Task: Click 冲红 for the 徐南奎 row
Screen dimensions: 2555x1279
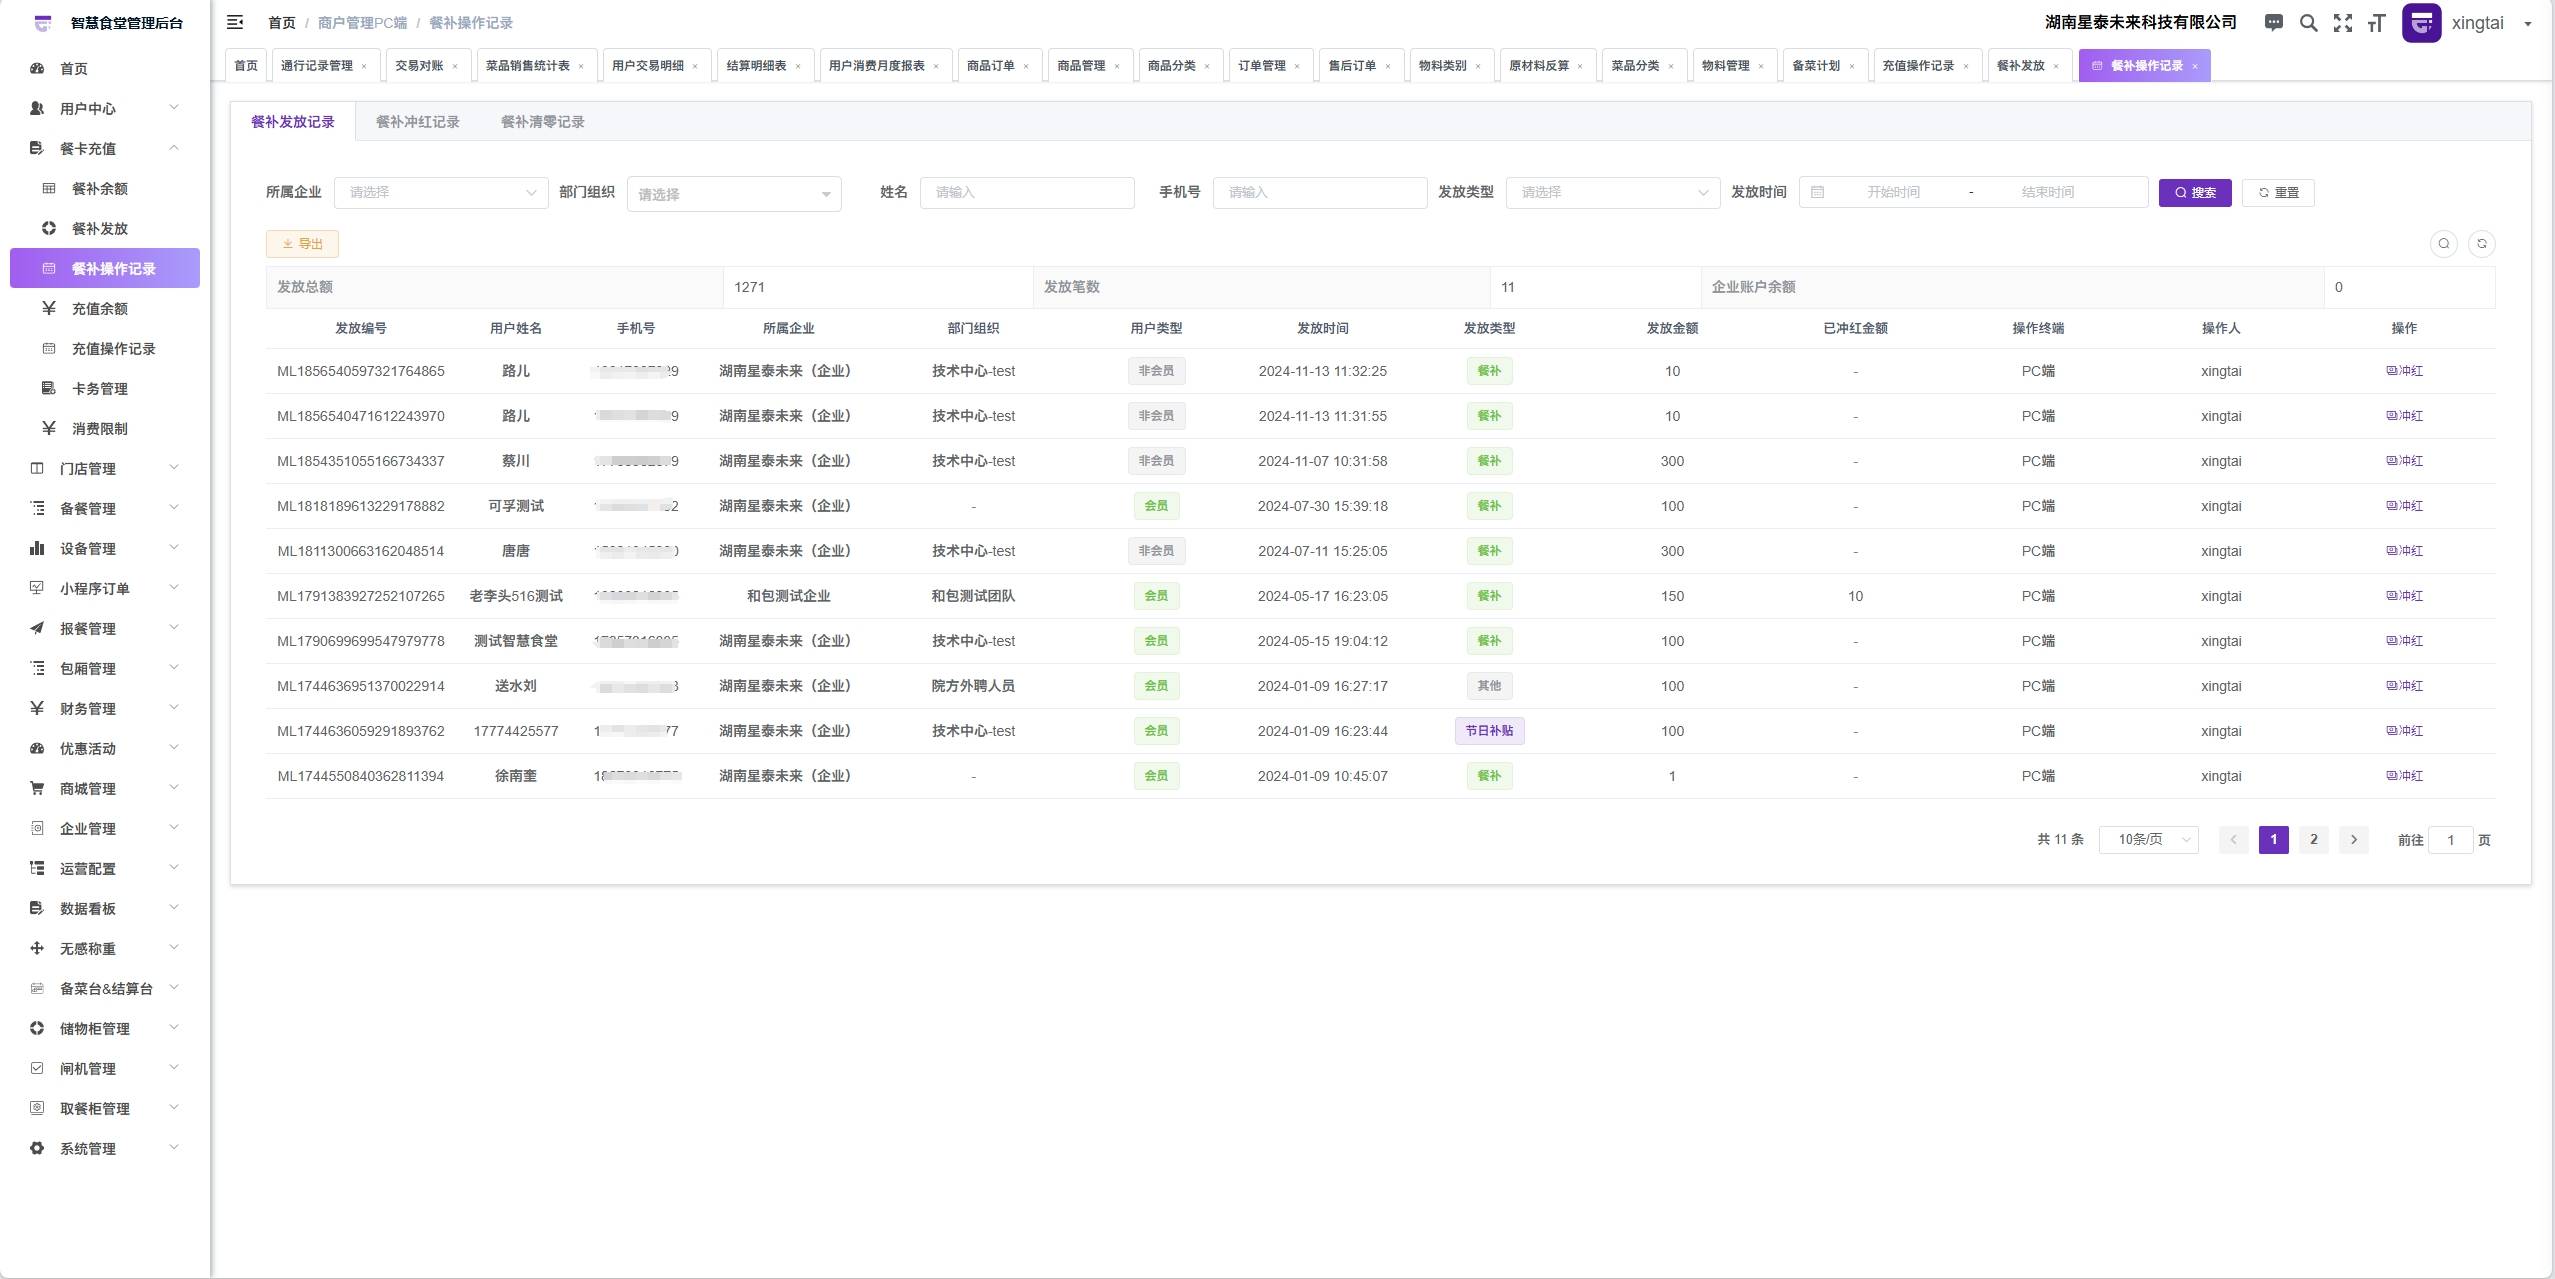Action: click(x=2404, y=776)
